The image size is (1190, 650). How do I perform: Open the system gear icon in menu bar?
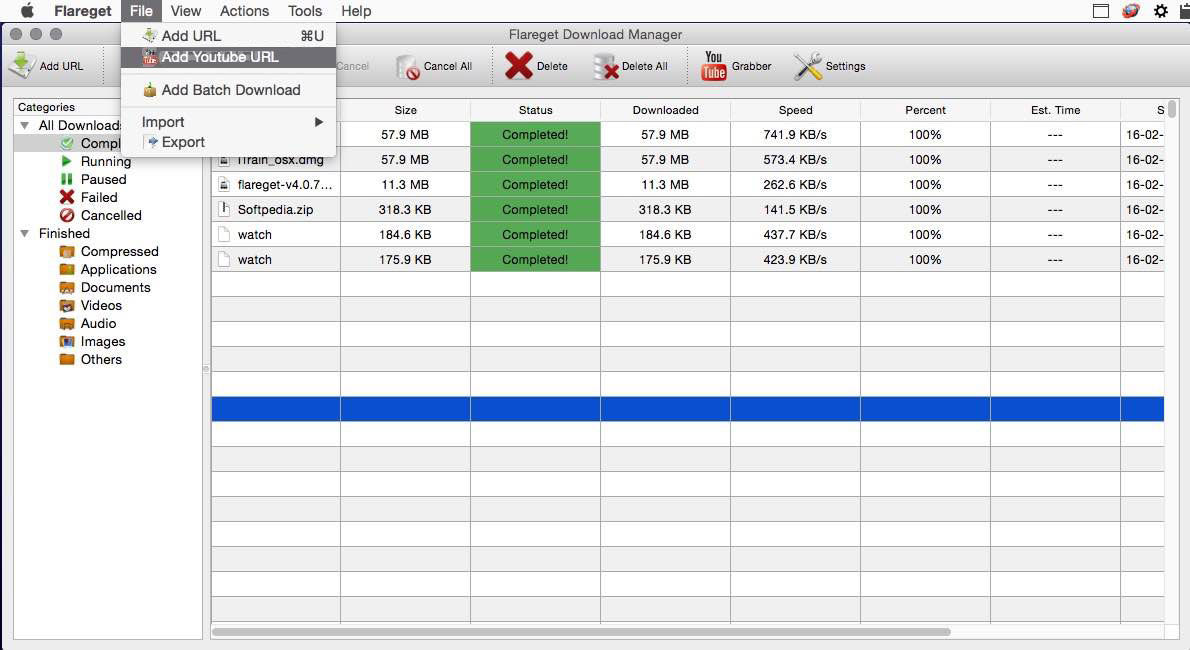click(x=1160, y=11)
